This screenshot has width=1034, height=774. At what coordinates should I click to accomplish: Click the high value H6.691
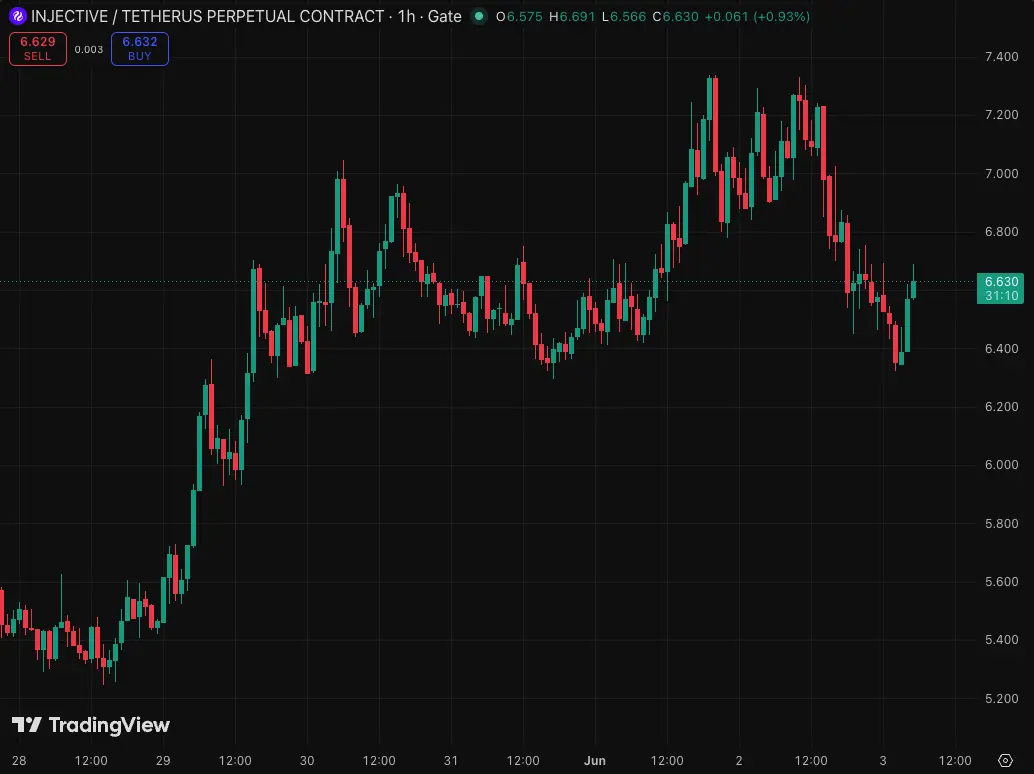[x=572, y=16]
